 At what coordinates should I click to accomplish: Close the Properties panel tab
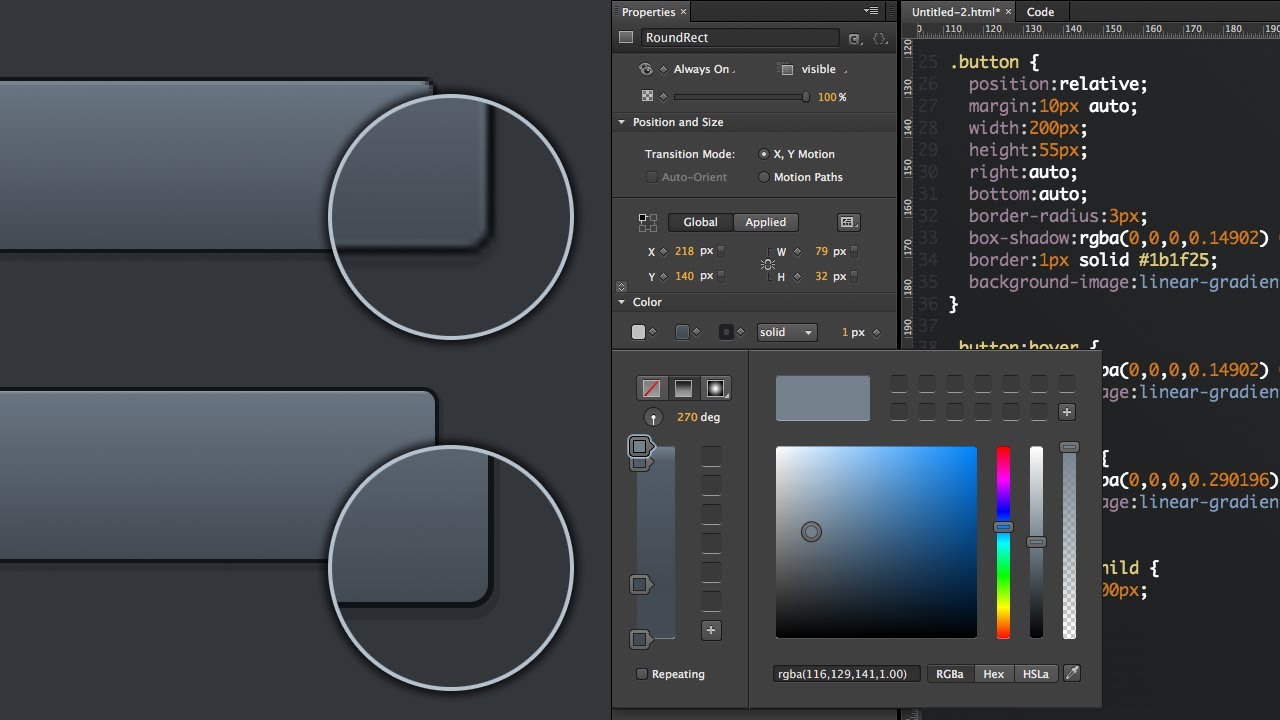coord(684,12)
